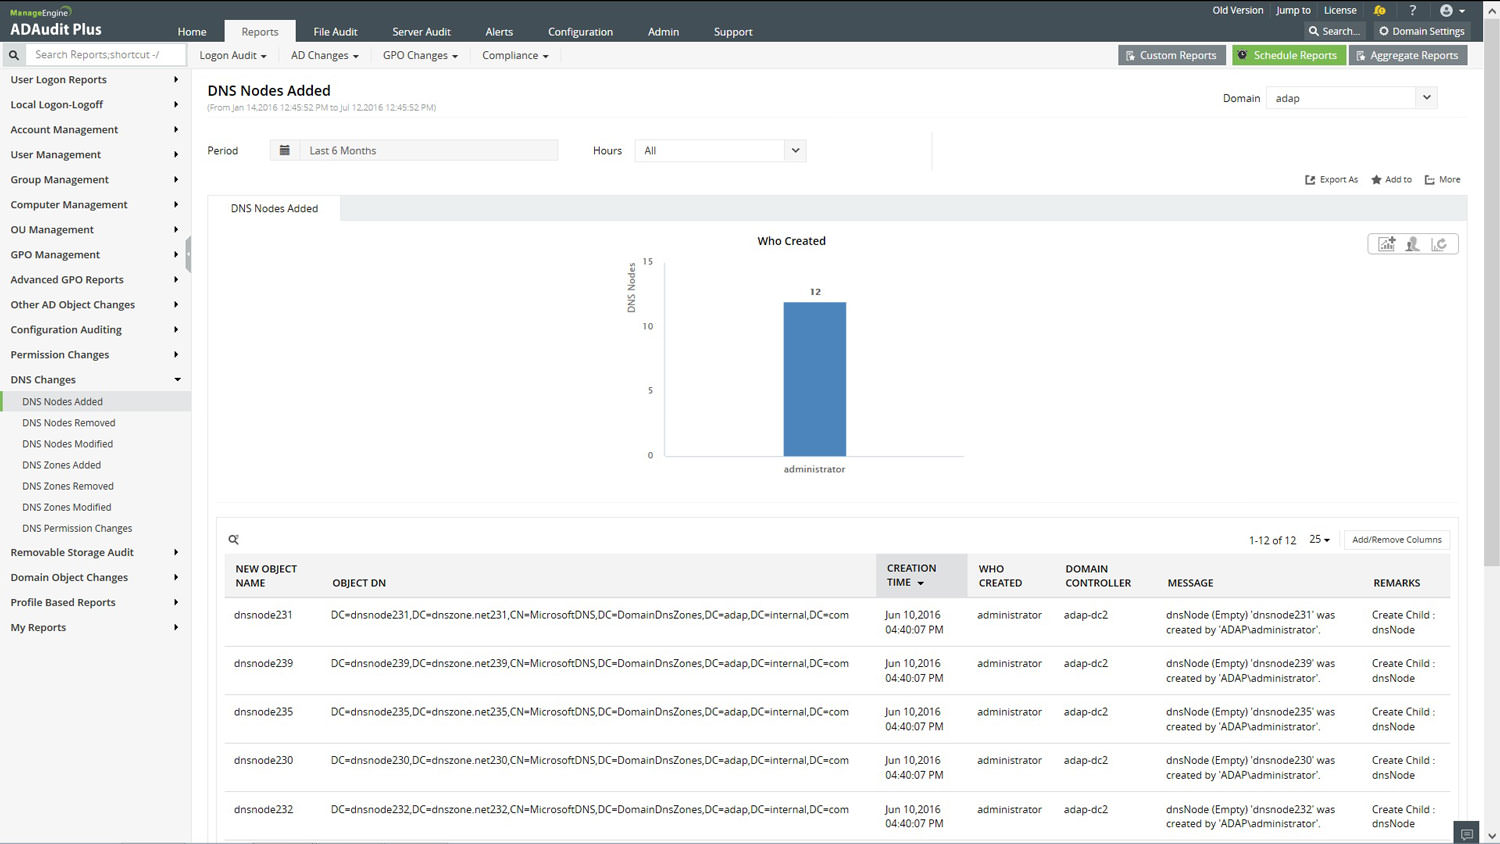
Task: Open the Compliance dropdown menu
Action: (x=515, y=56)
